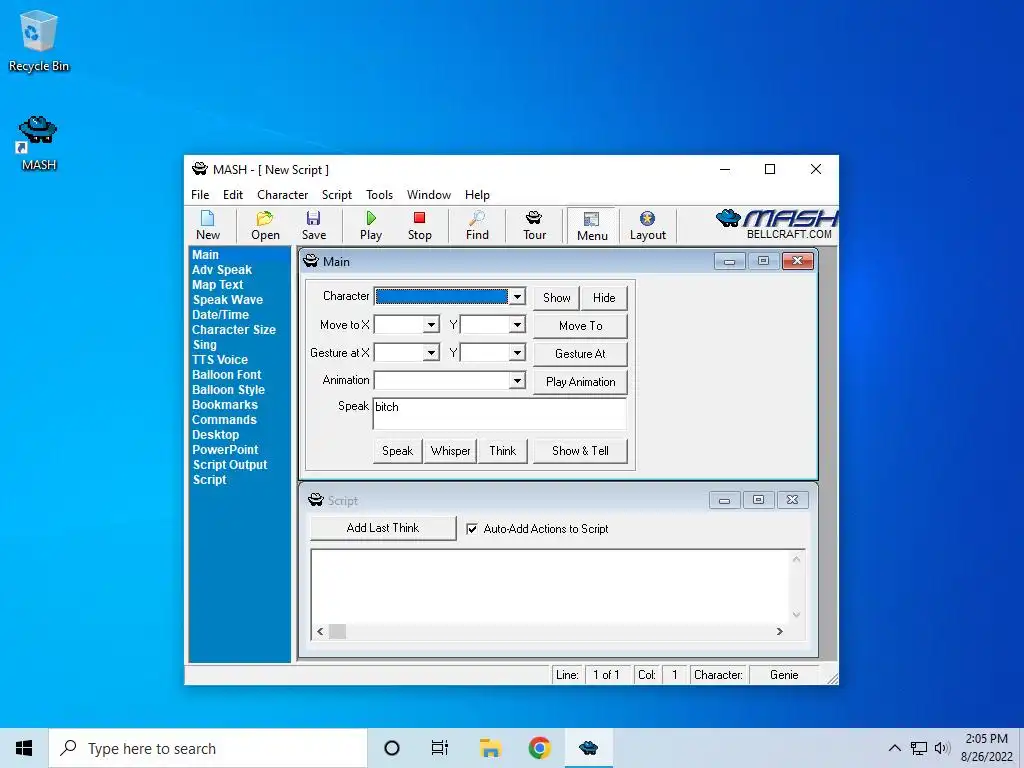
Task: Show hidden tray icons chevron
Action: coord(895,748)
